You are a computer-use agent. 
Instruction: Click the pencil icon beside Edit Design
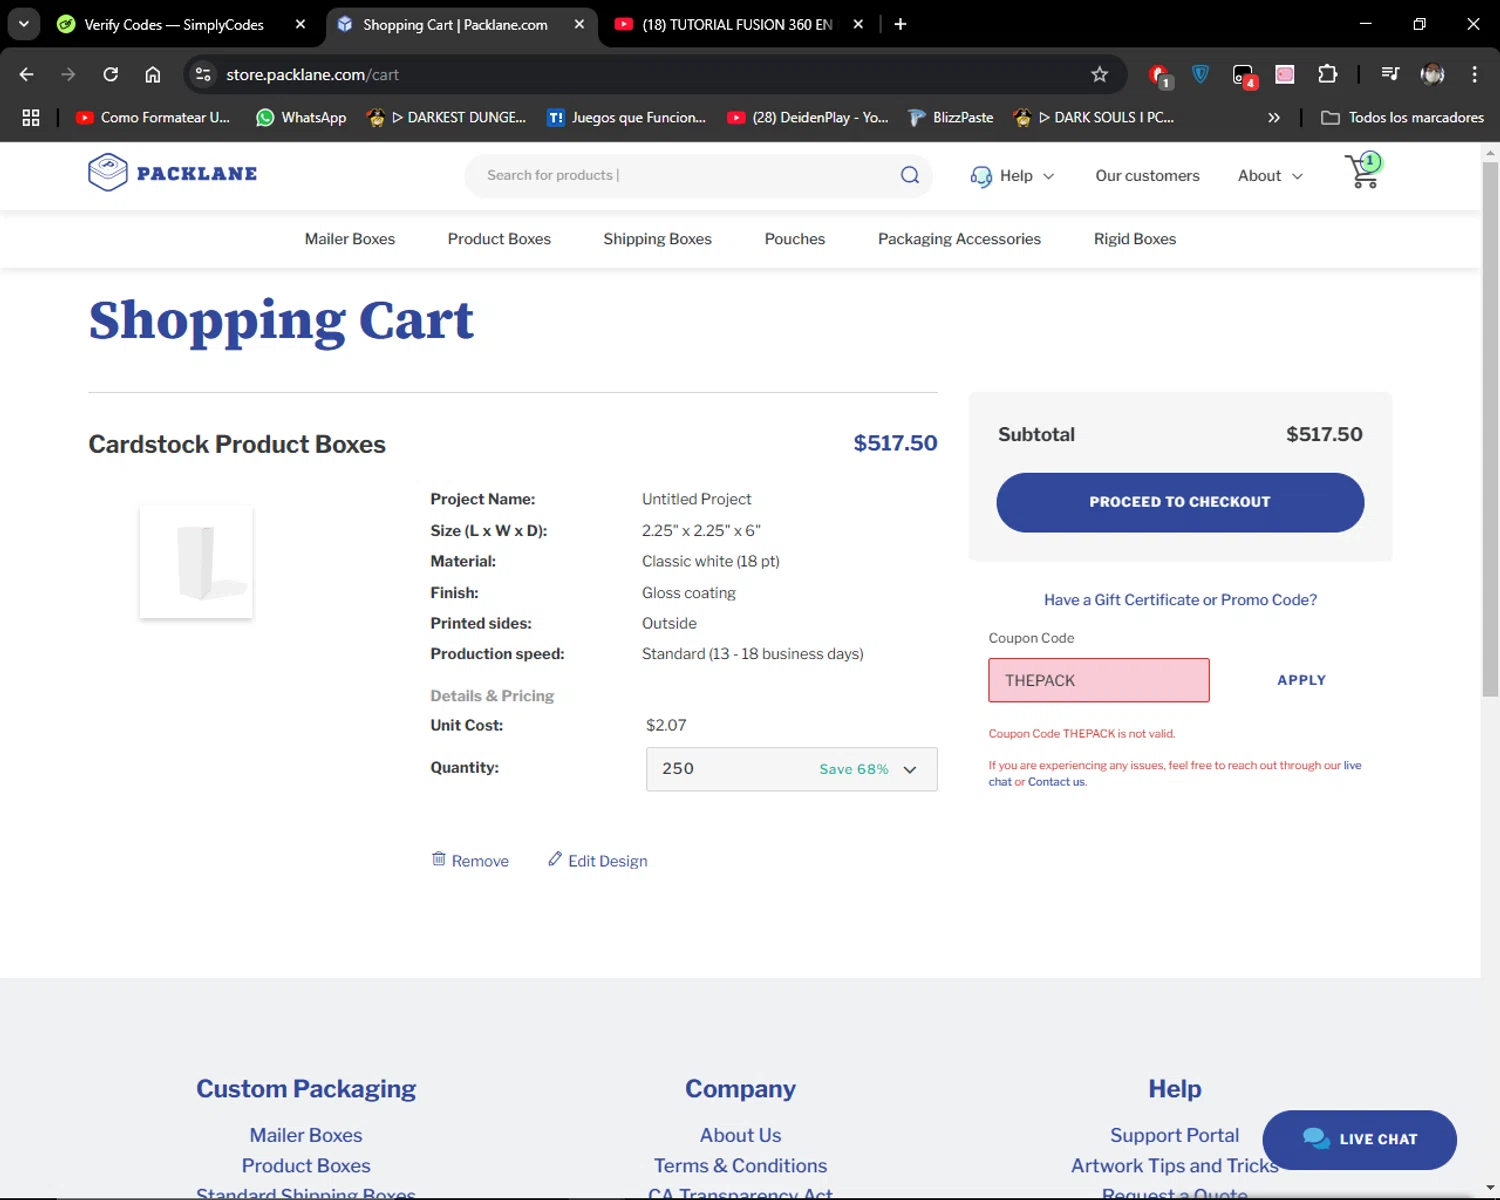[x=554, y=859]
